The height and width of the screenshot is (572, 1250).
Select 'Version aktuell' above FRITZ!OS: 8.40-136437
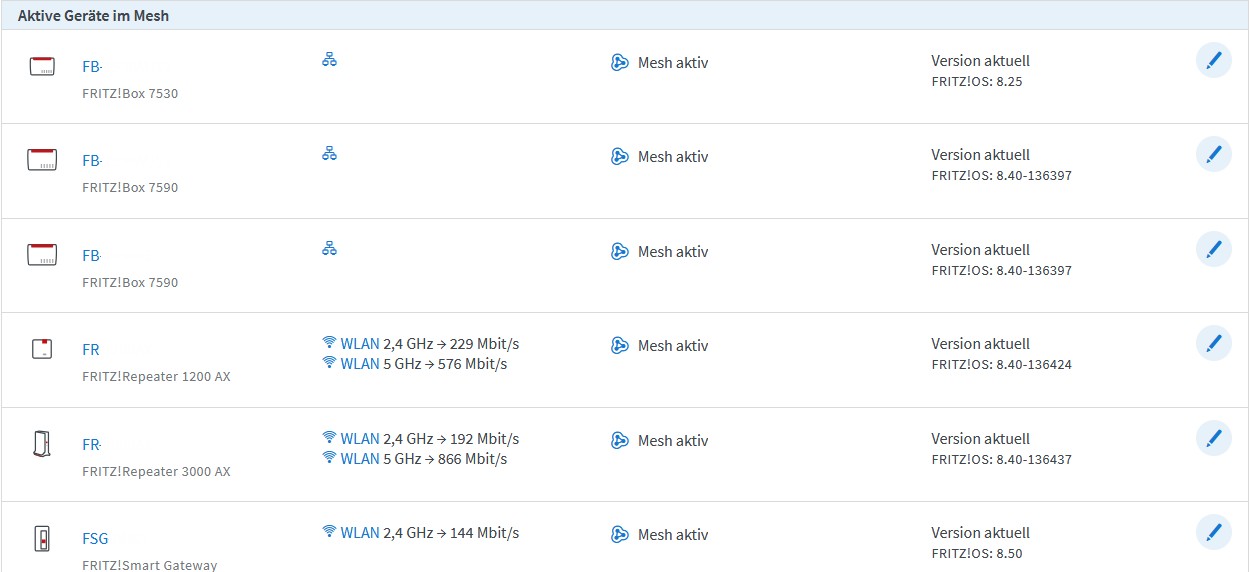980,439
